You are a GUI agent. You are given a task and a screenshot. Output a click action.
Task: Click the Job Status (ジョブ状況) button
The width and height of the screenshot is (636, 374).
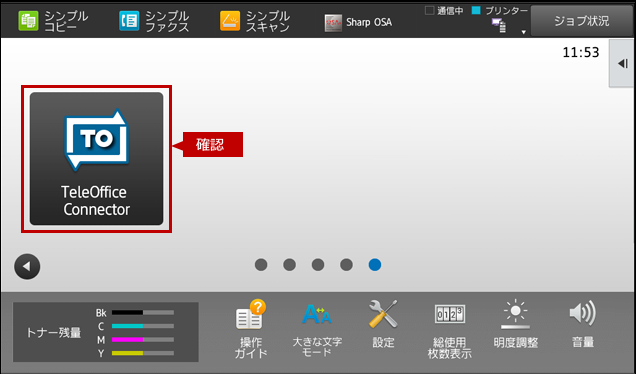tap(582, 21)
